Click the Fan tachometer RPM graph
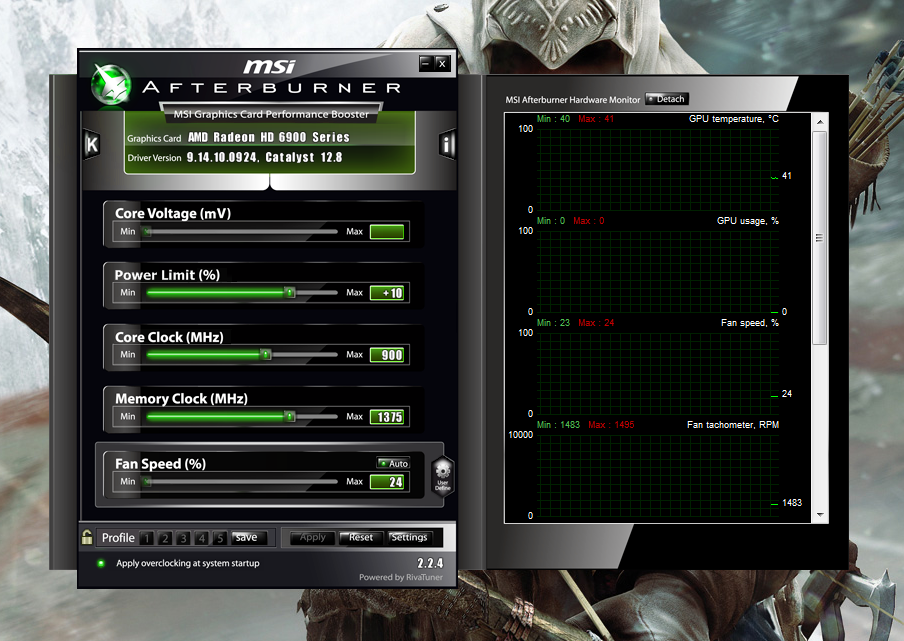The image size is (904, 641). (x=658, y=476)
